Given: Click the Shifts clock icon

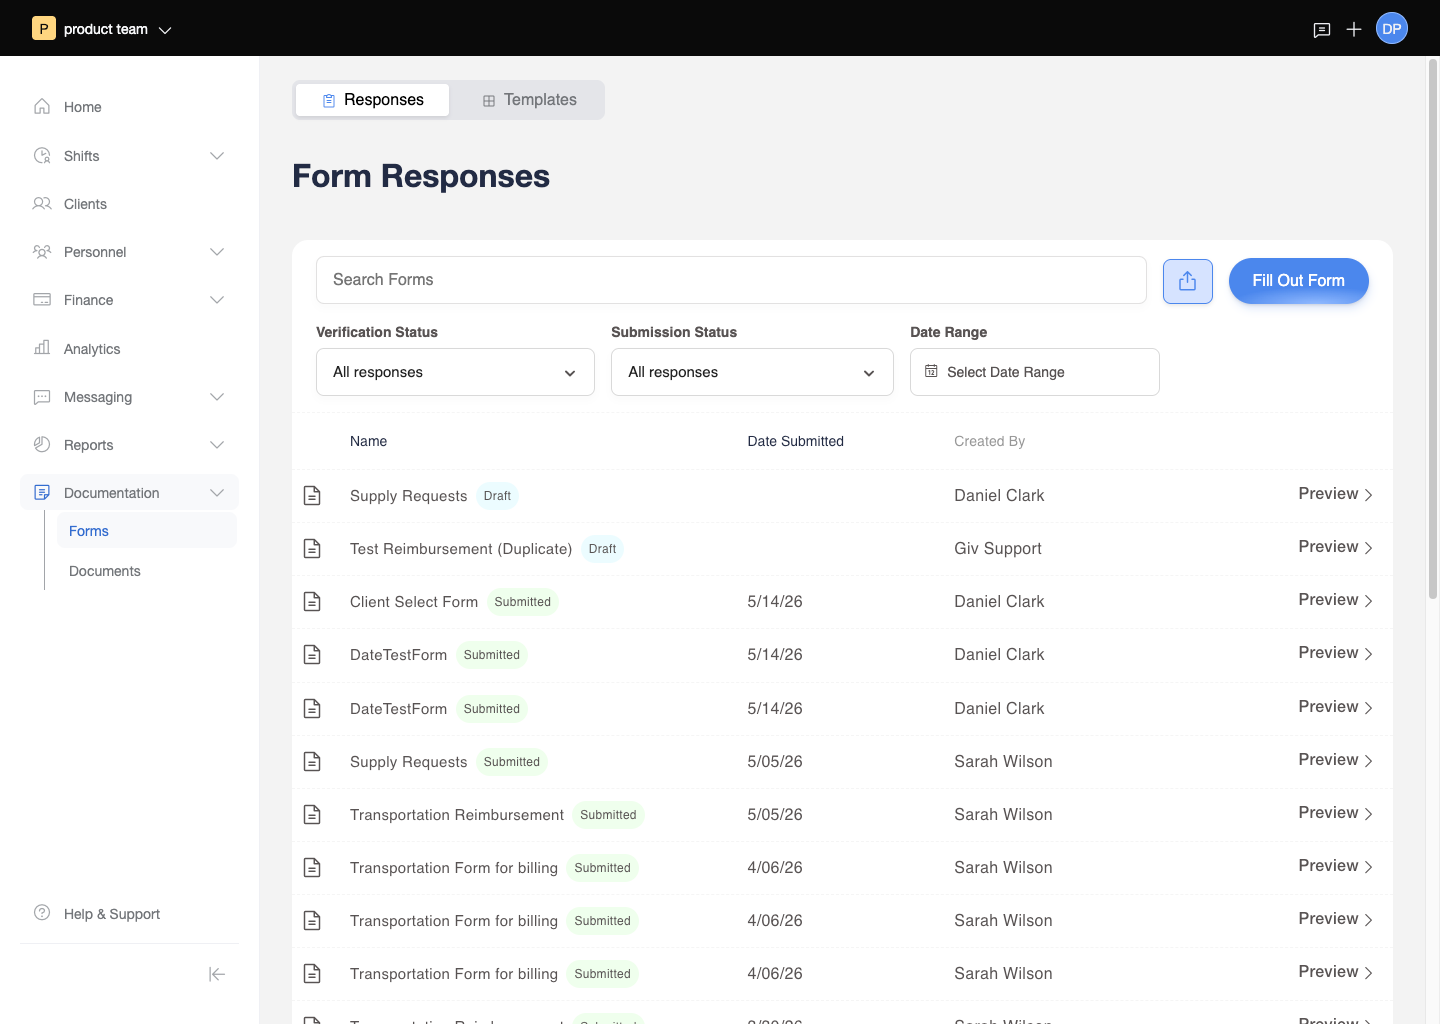Looking at the screenshot, I should click(x=42, y=155).
